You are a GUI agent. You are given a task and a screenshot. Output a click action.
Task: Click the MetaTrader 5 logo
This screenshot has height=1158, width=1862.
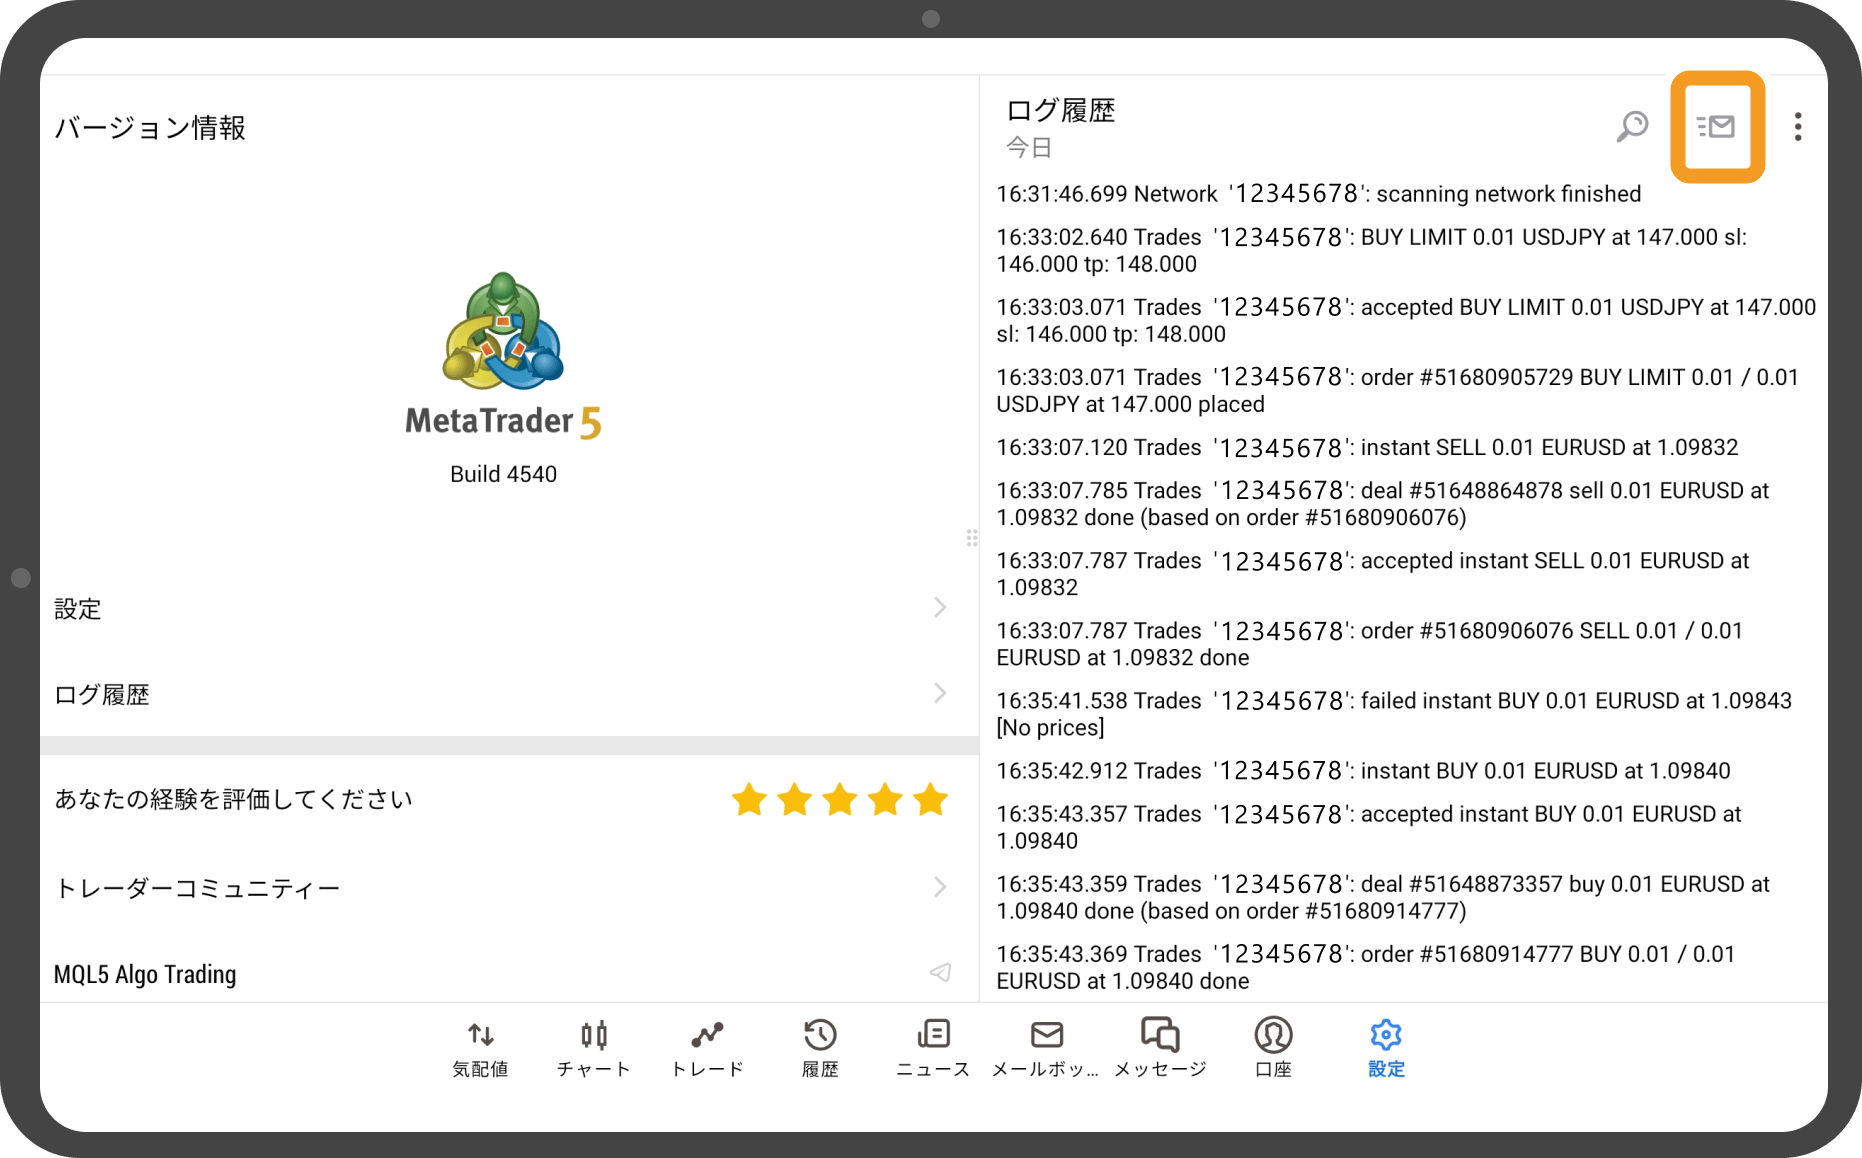click(x=503, y=355)
